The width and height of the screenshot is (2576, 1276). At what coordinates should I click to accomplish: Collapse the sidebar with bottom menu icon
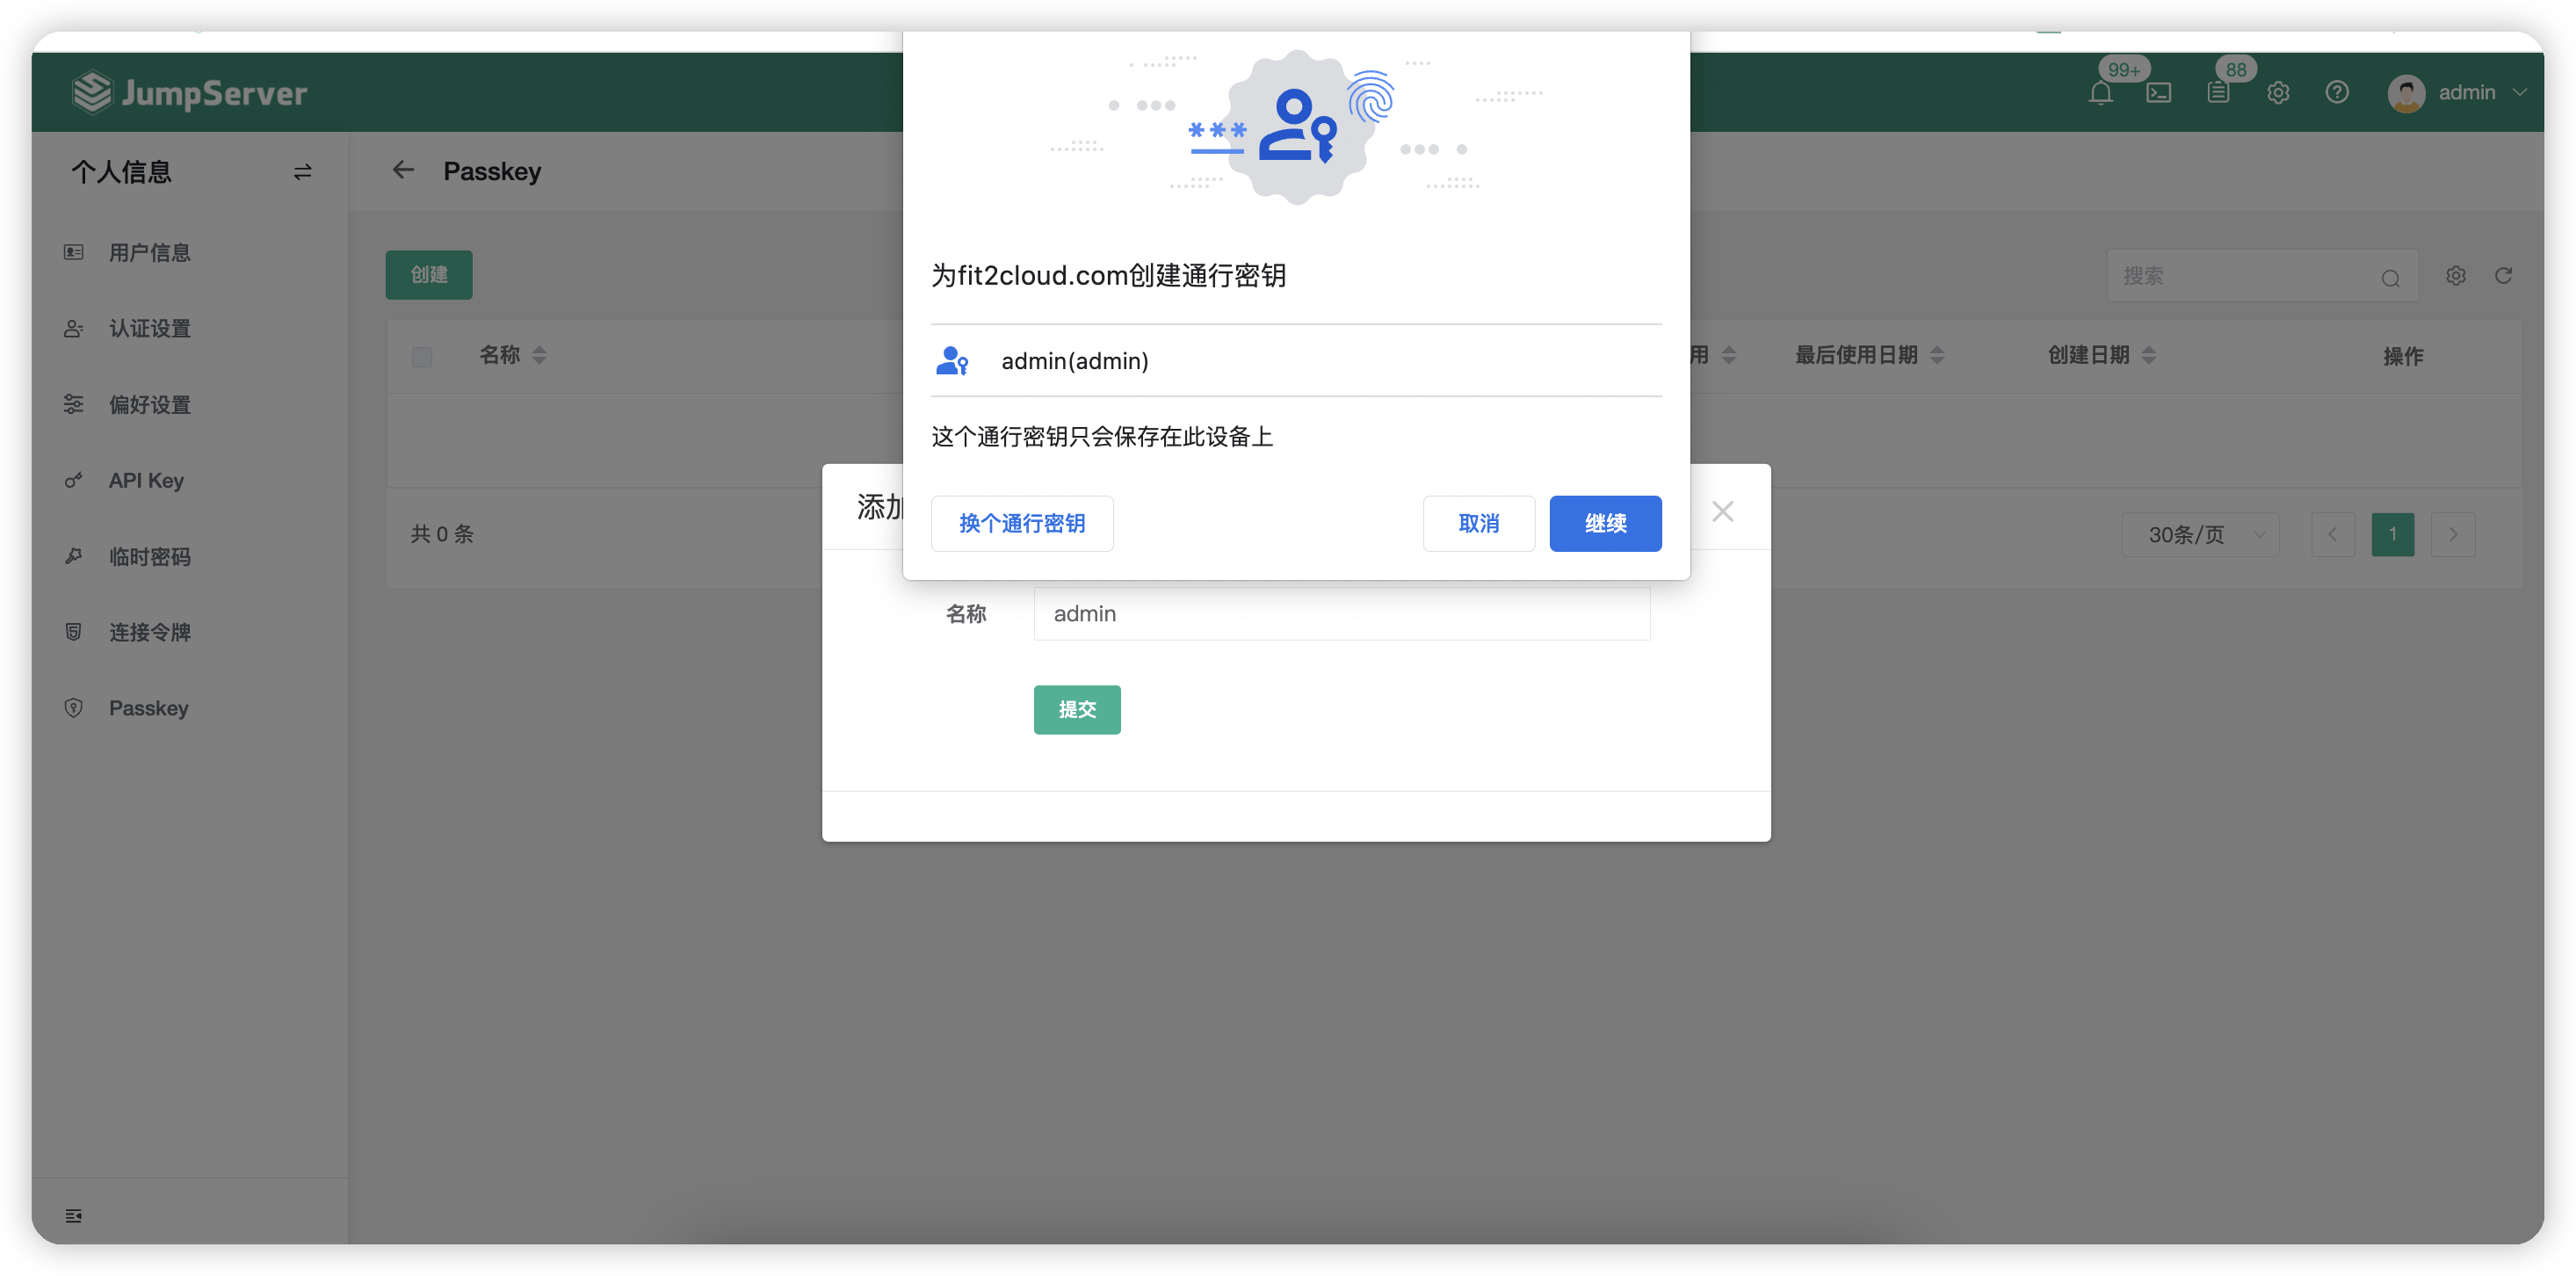(73, 1216)
